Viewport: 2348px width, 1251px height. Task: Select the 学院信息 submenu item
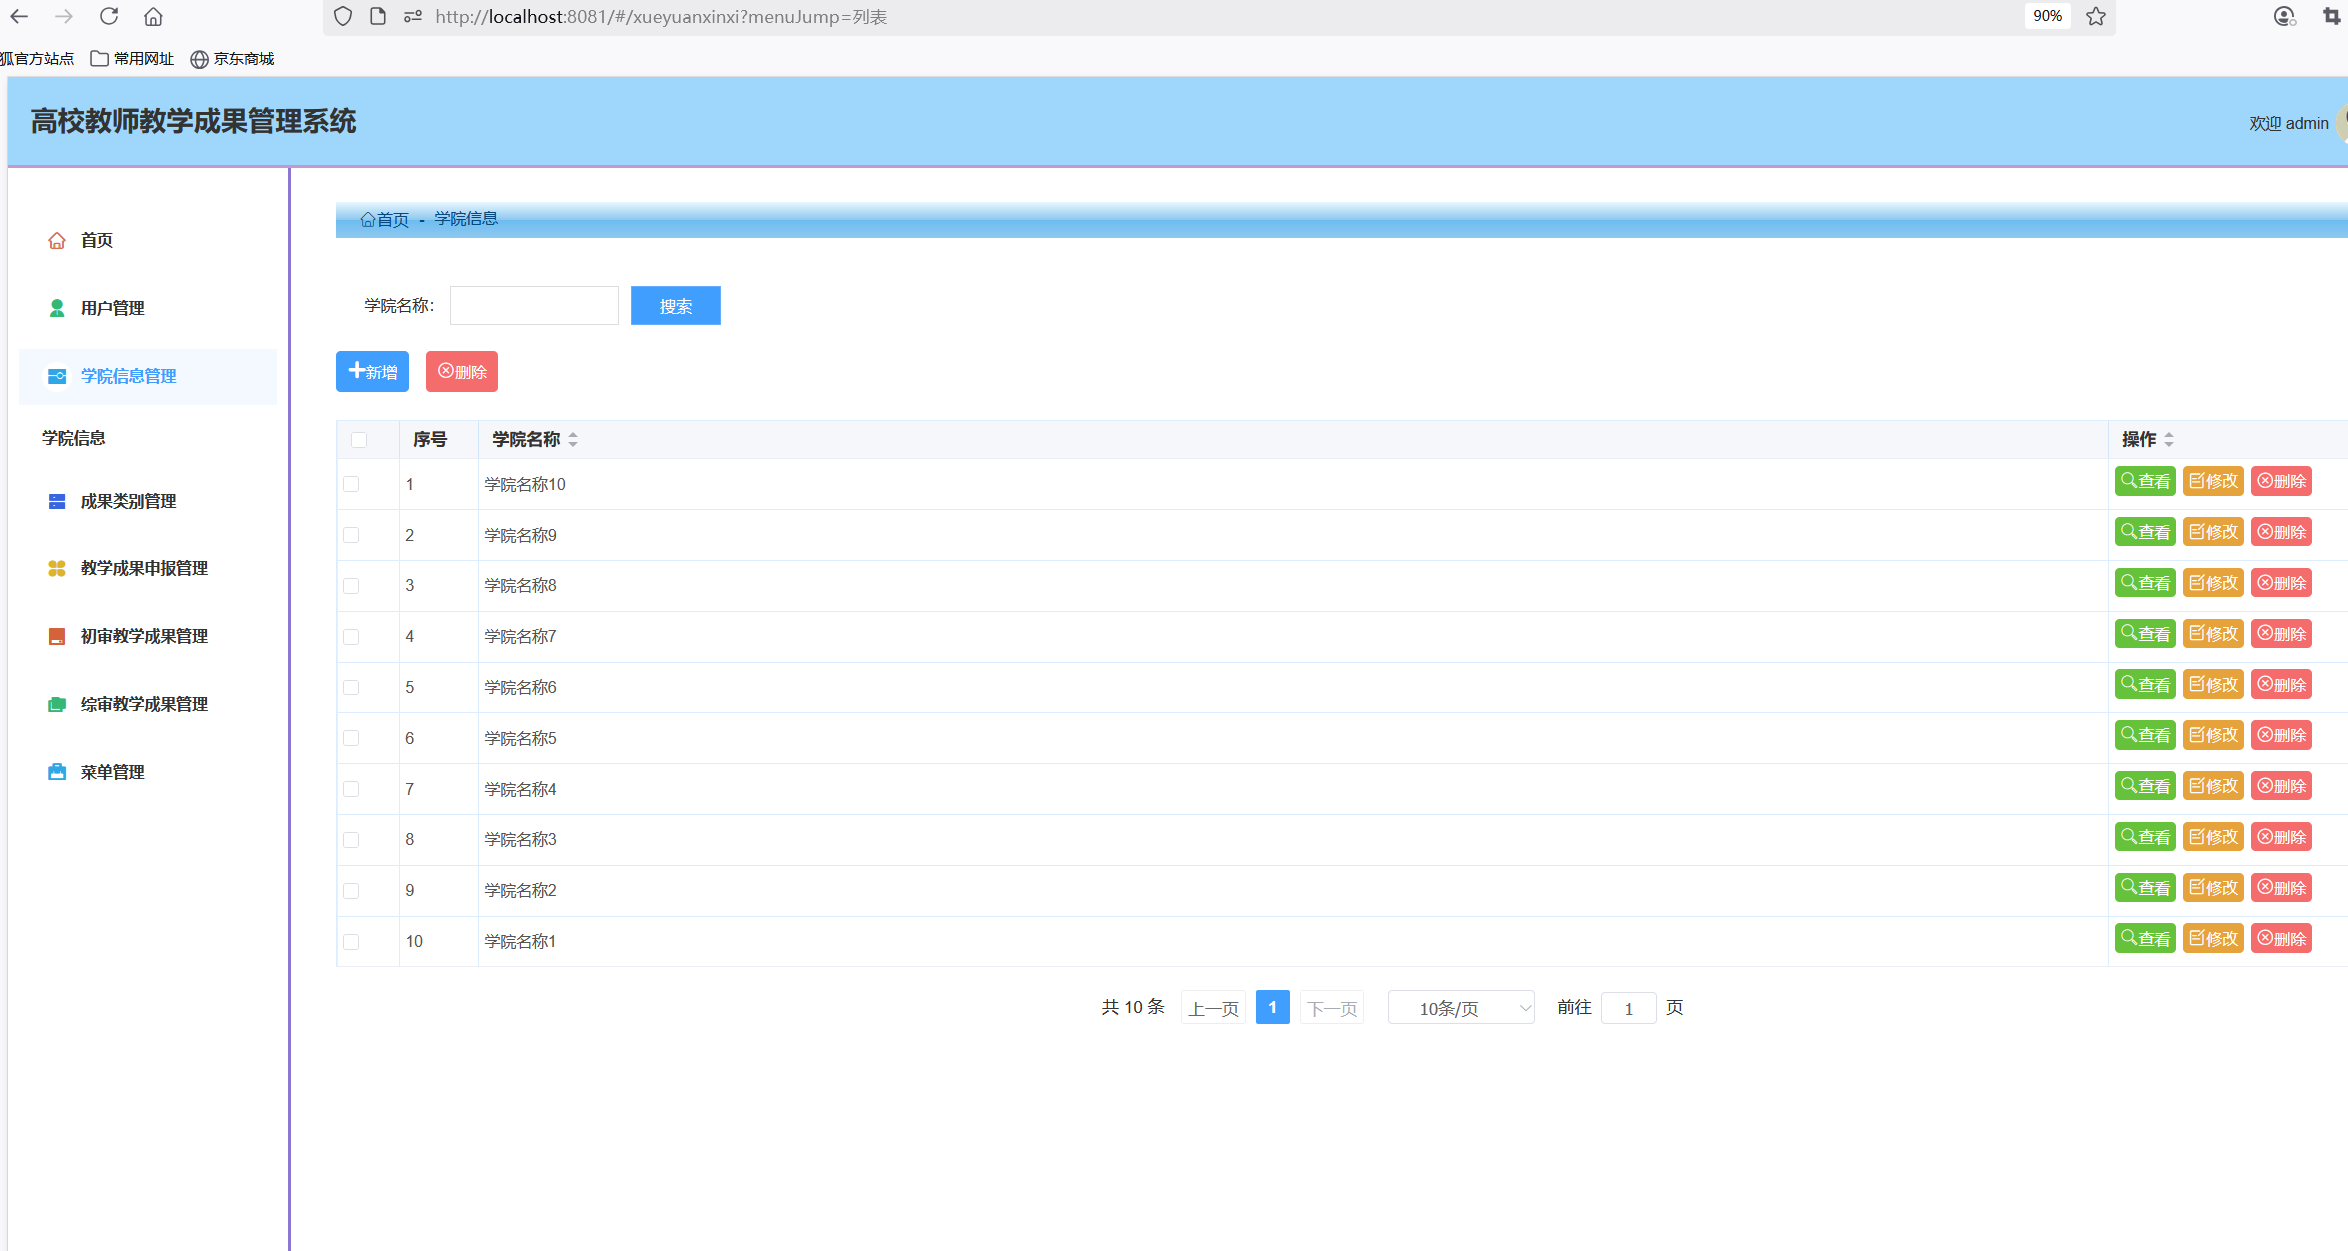74,438
